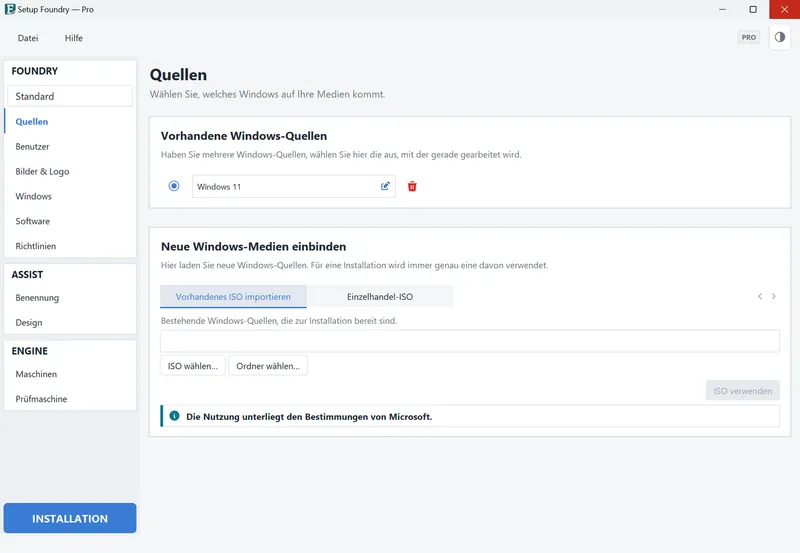Go to Benutzer section
The width and height of the screenshot is (800, 553).
[x=70, y=146]
